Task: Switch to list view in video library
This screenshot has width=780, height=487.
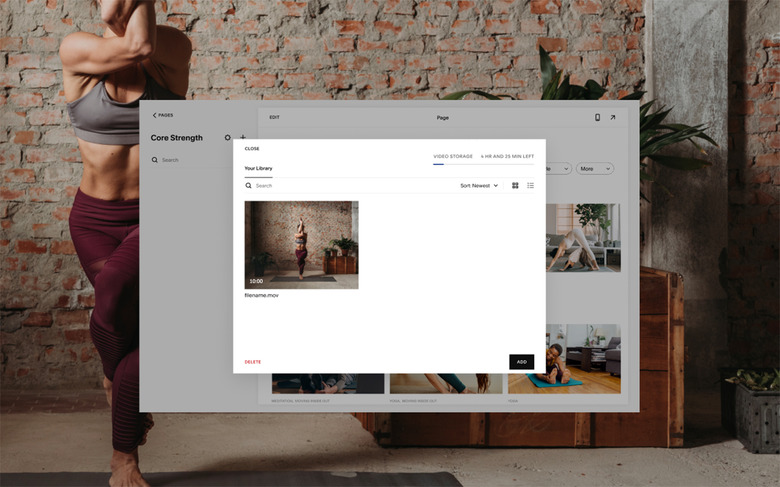Action: click(530, 185)
